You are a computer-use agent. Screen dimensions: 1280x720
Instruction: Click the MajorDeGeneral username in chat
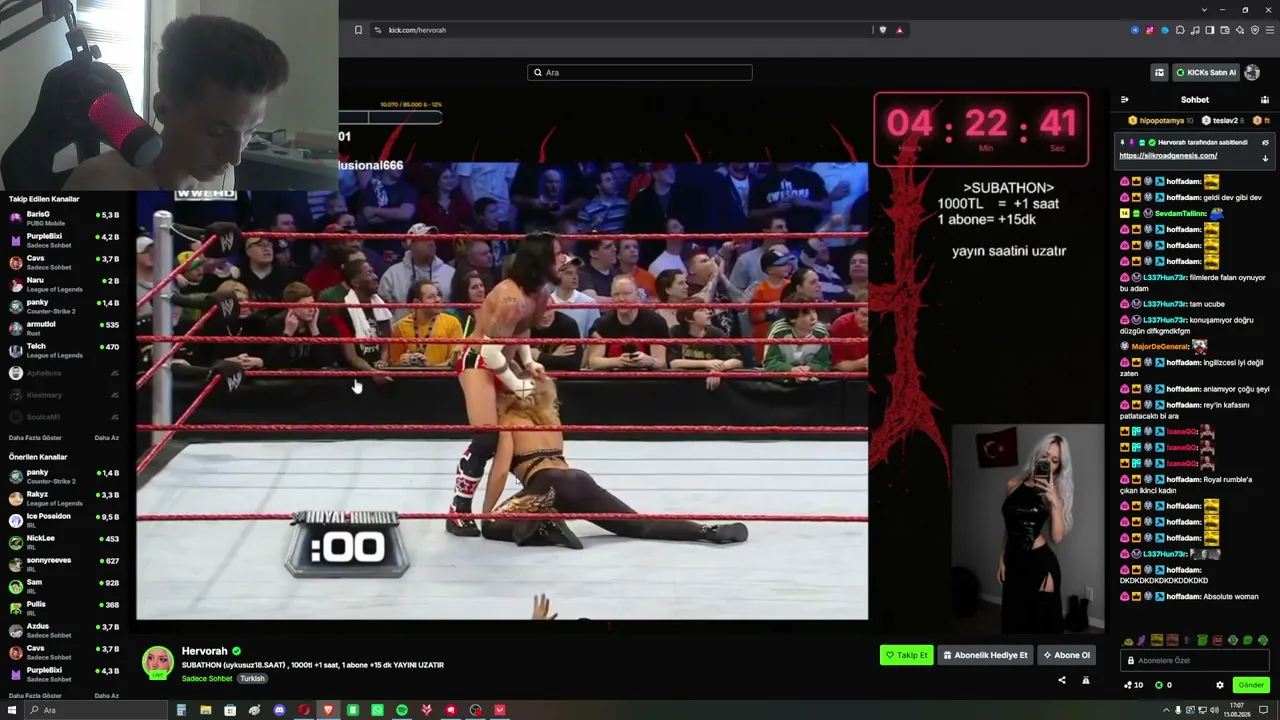(1160, 347)
